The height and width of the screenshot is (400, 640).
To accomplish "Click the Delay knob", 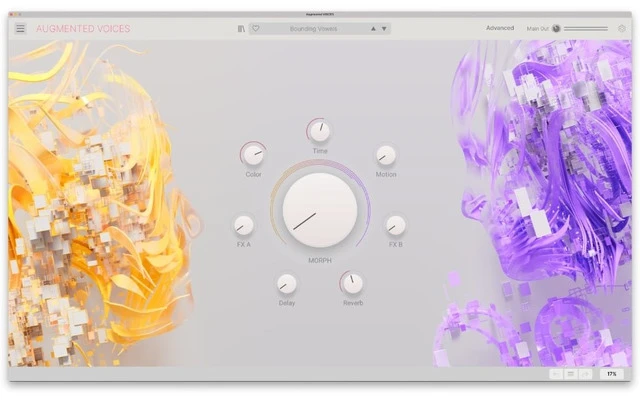I will (287, 284).
